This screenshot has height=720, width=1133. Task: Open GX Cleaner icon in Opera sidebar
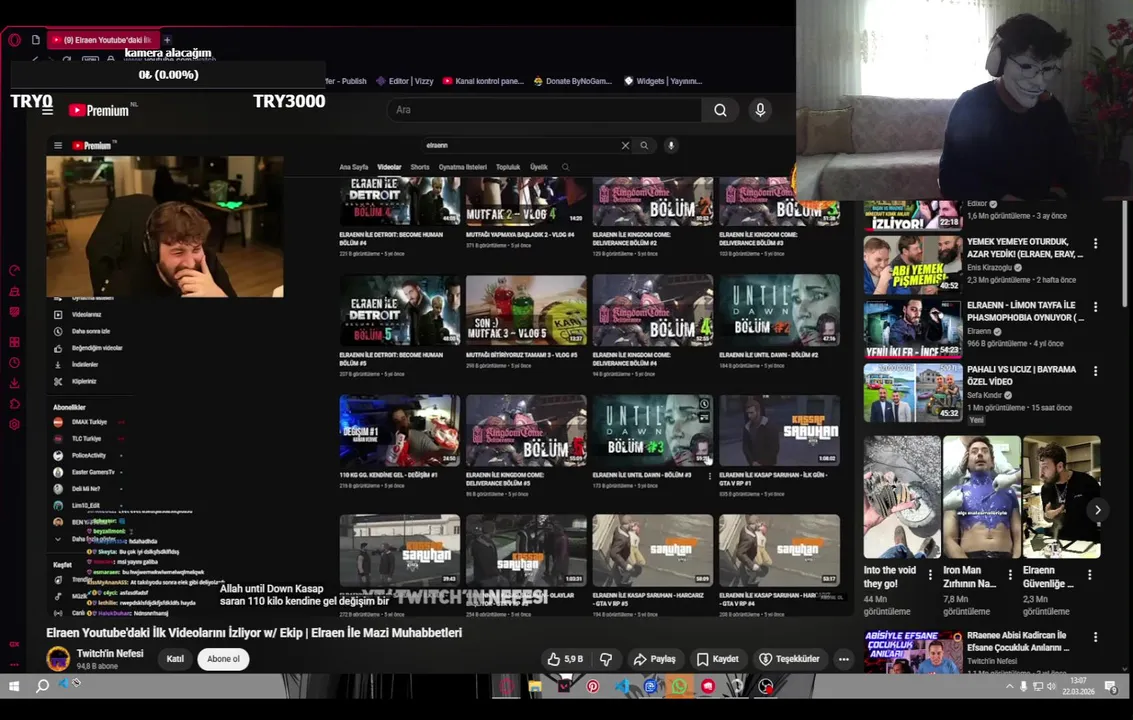pos(14,291)
